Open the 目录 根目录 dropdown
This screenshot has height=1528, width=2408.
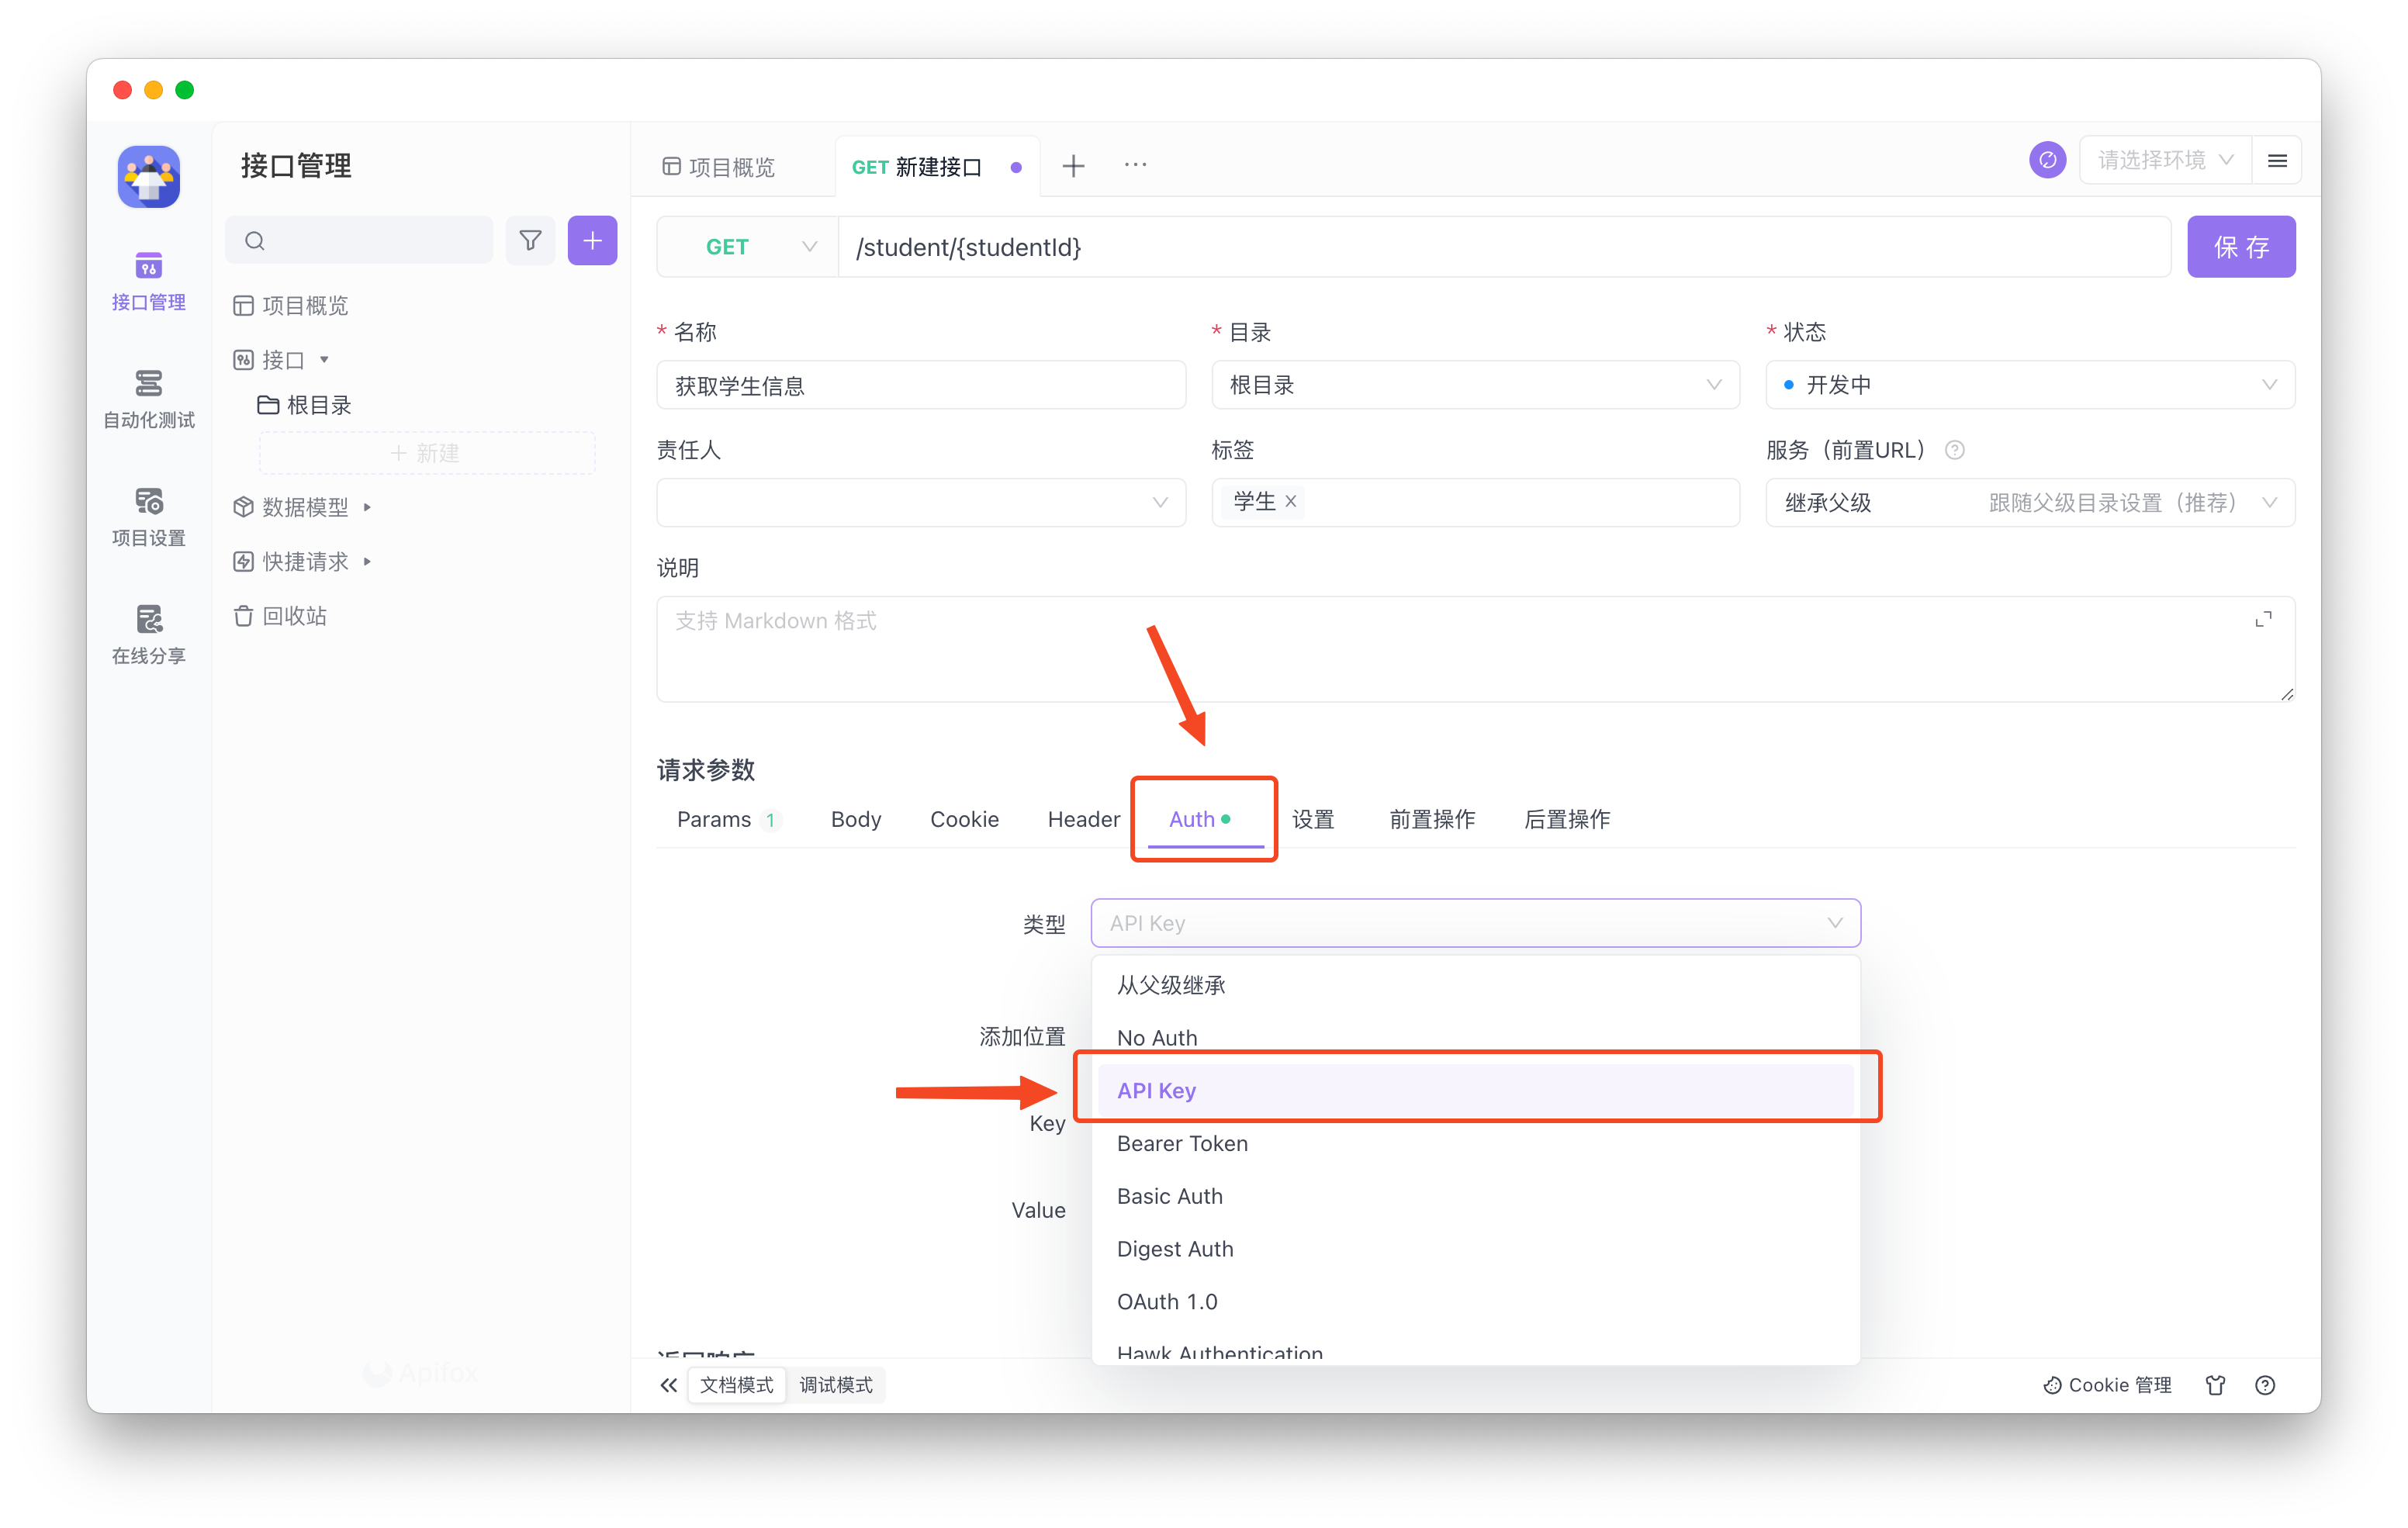[1475, 385]
